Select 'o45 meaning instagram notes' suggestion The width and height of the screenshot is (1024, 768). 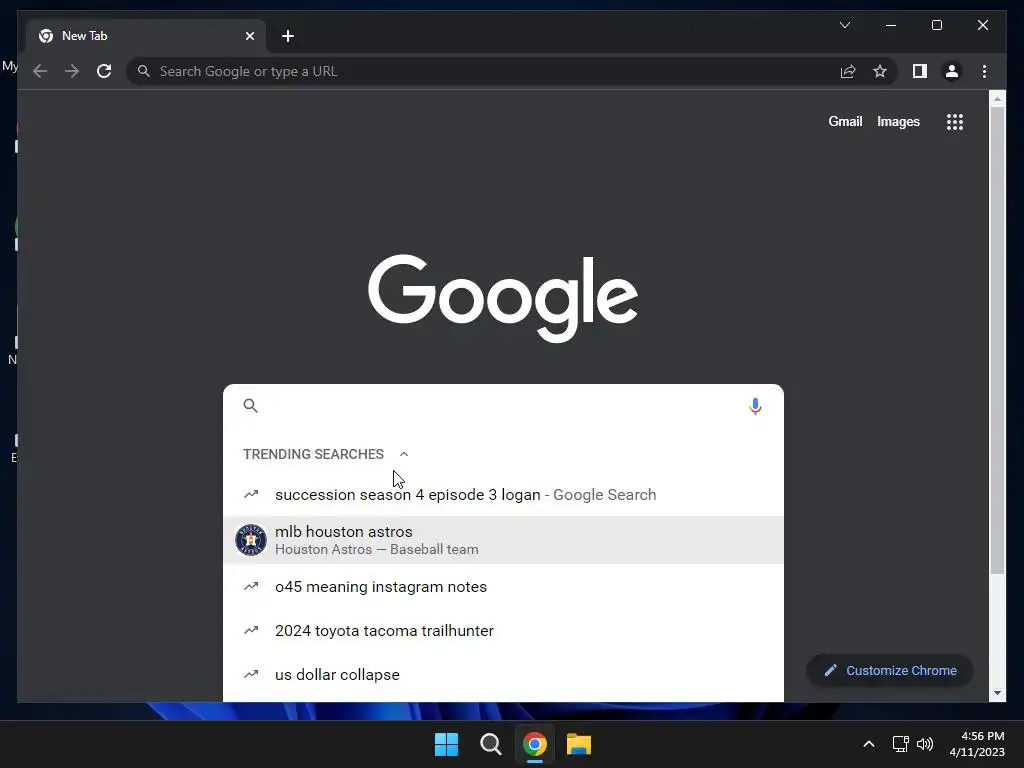pyautogui.click(x=503, y=586)
